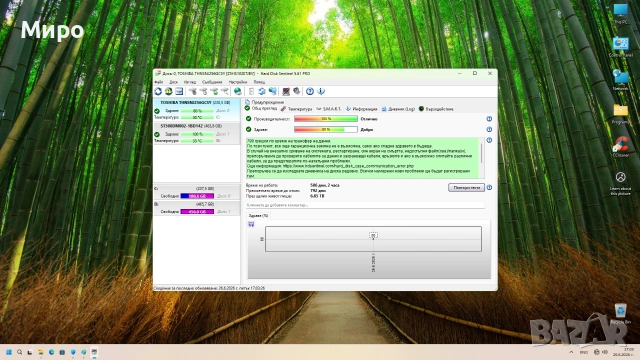Click info icon next to repeat test button

[489, 187]
